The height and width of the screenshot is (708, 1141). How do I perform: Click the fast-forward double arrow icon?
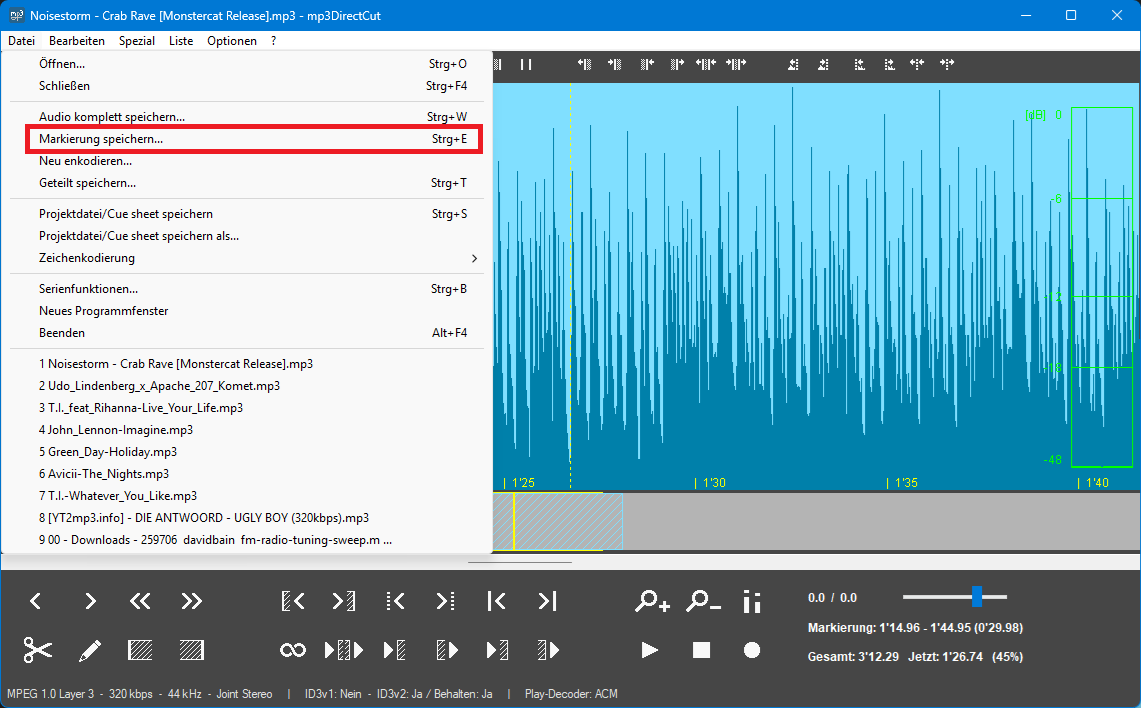pos(190,601)
